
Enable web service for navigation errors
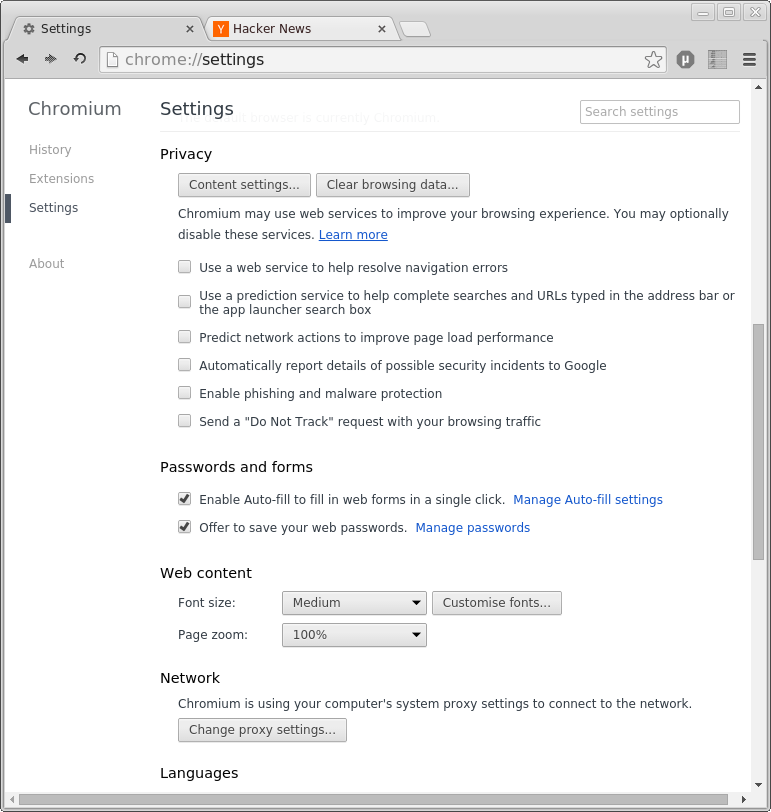pos(184,267)
